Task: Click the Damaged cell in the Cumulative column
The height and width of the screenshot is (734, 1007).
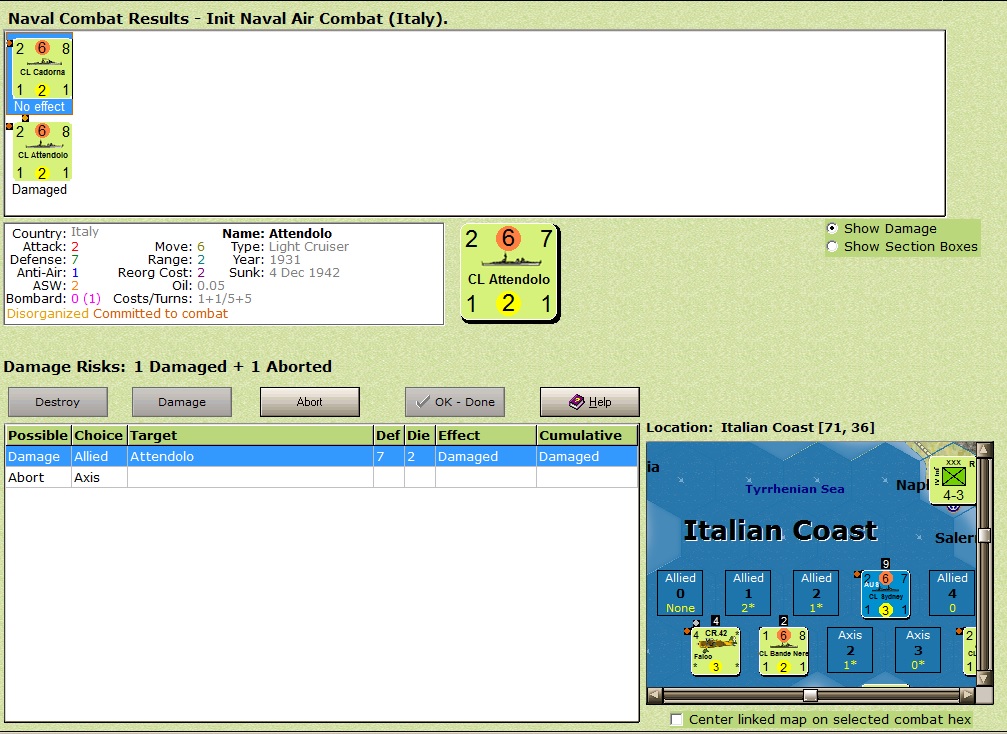Action: [587, 457]
